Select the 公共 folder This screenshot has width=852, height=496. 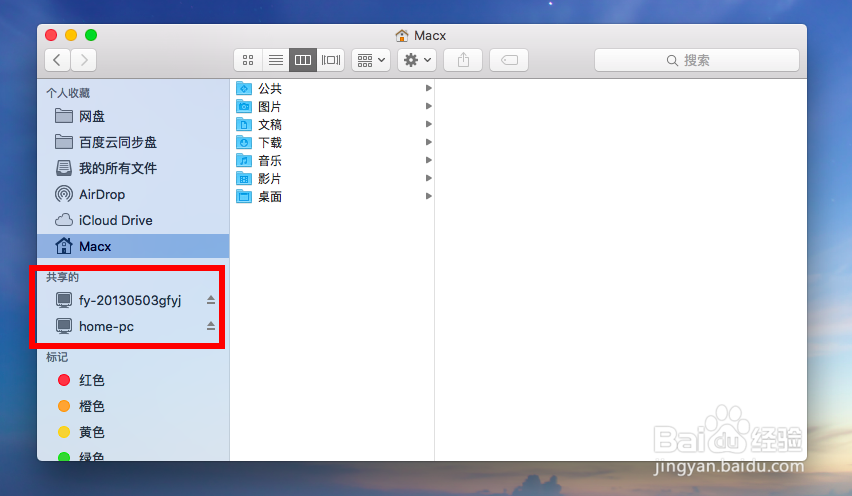[332, 89]
